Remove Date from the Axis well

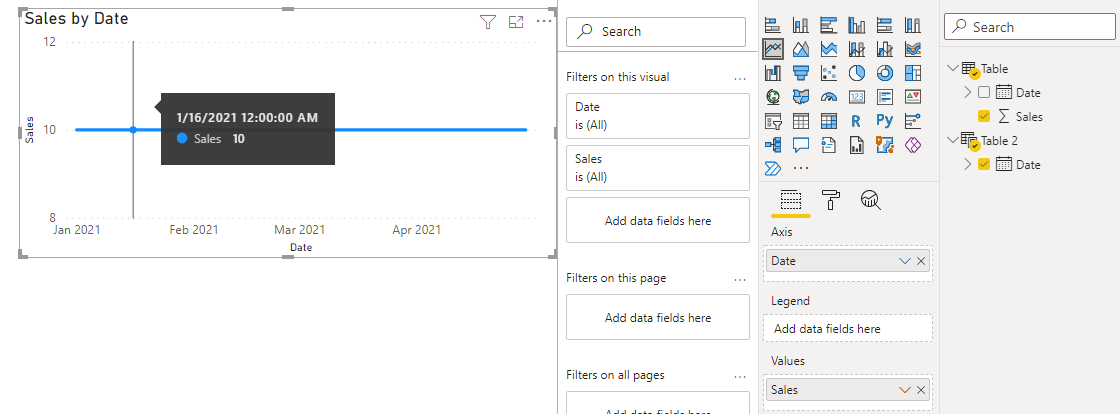click(x=921, y=261)
